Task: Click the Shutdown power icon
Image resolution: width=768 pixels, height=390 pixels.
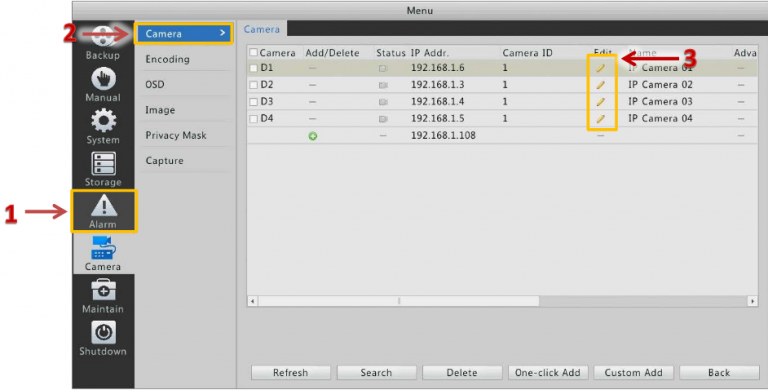Action: tap(103, 333)
